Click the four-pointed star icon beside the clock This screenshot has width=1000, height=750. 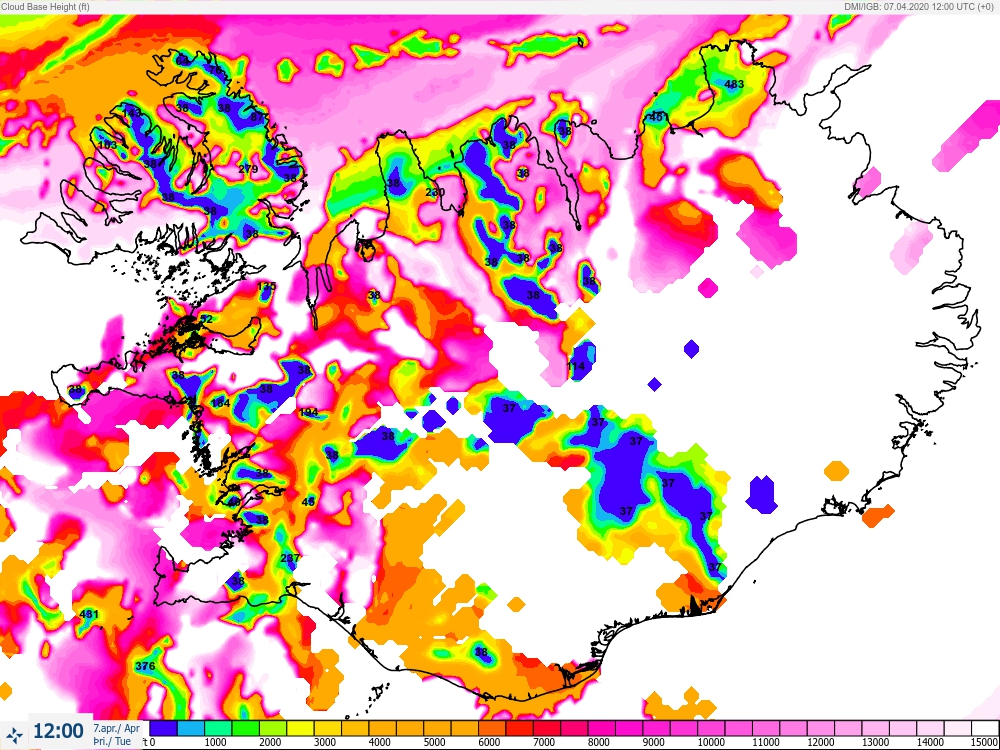[15, 733]
